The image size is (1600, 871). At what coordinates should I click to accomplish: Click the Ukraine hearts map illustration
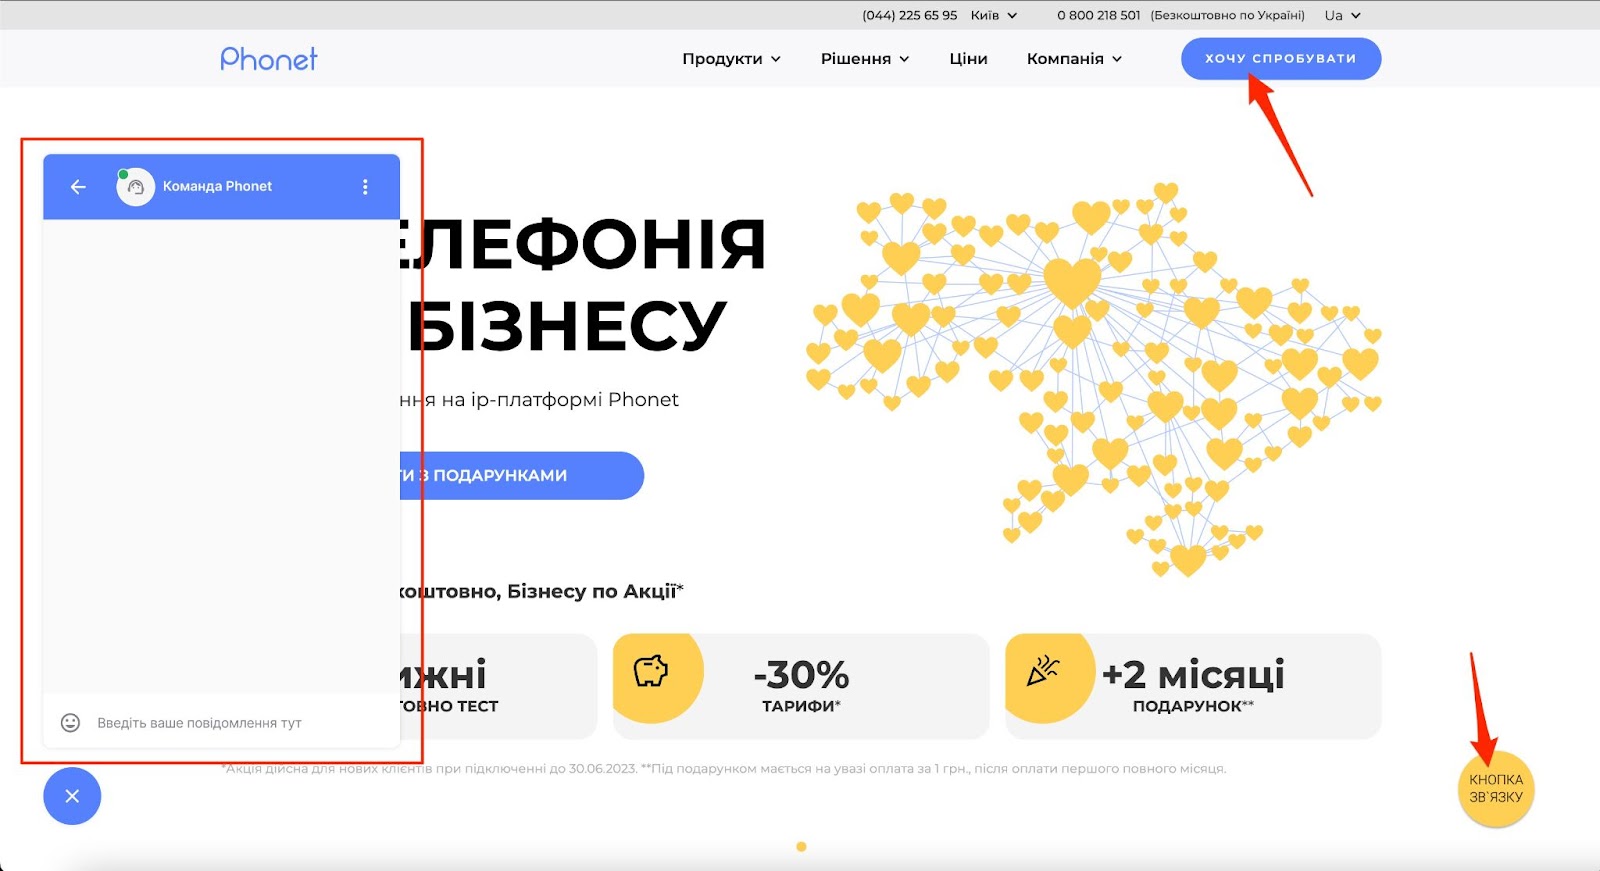(x=1094, y=380)
